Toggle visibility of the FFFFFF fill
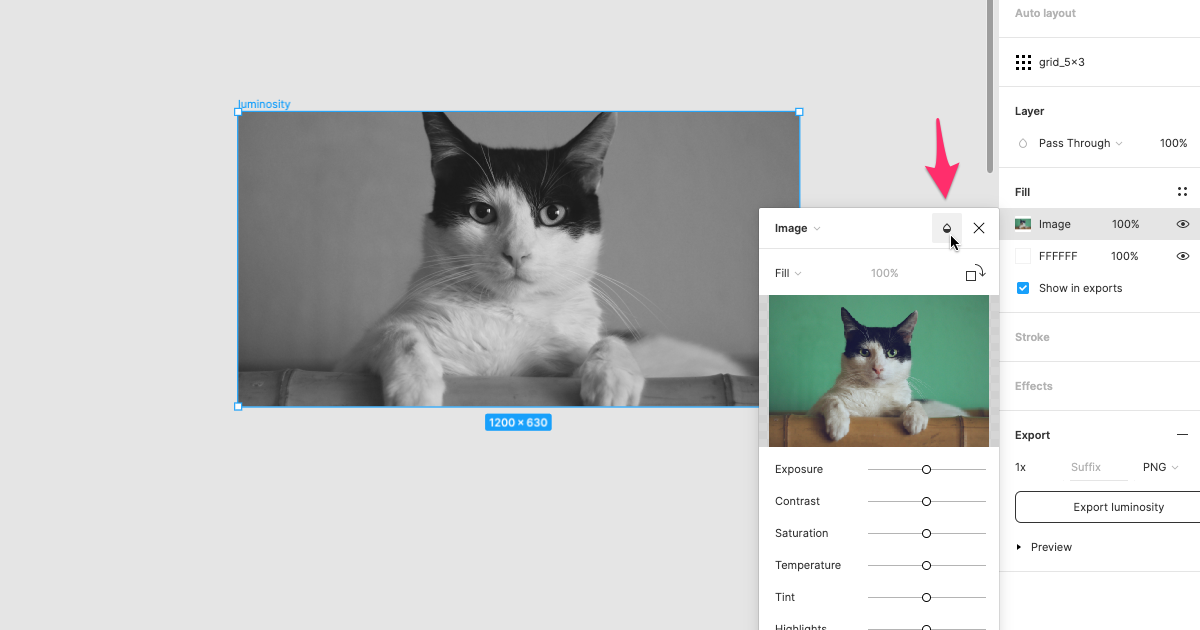The image size is (1200, 630). pos(1182,256)
